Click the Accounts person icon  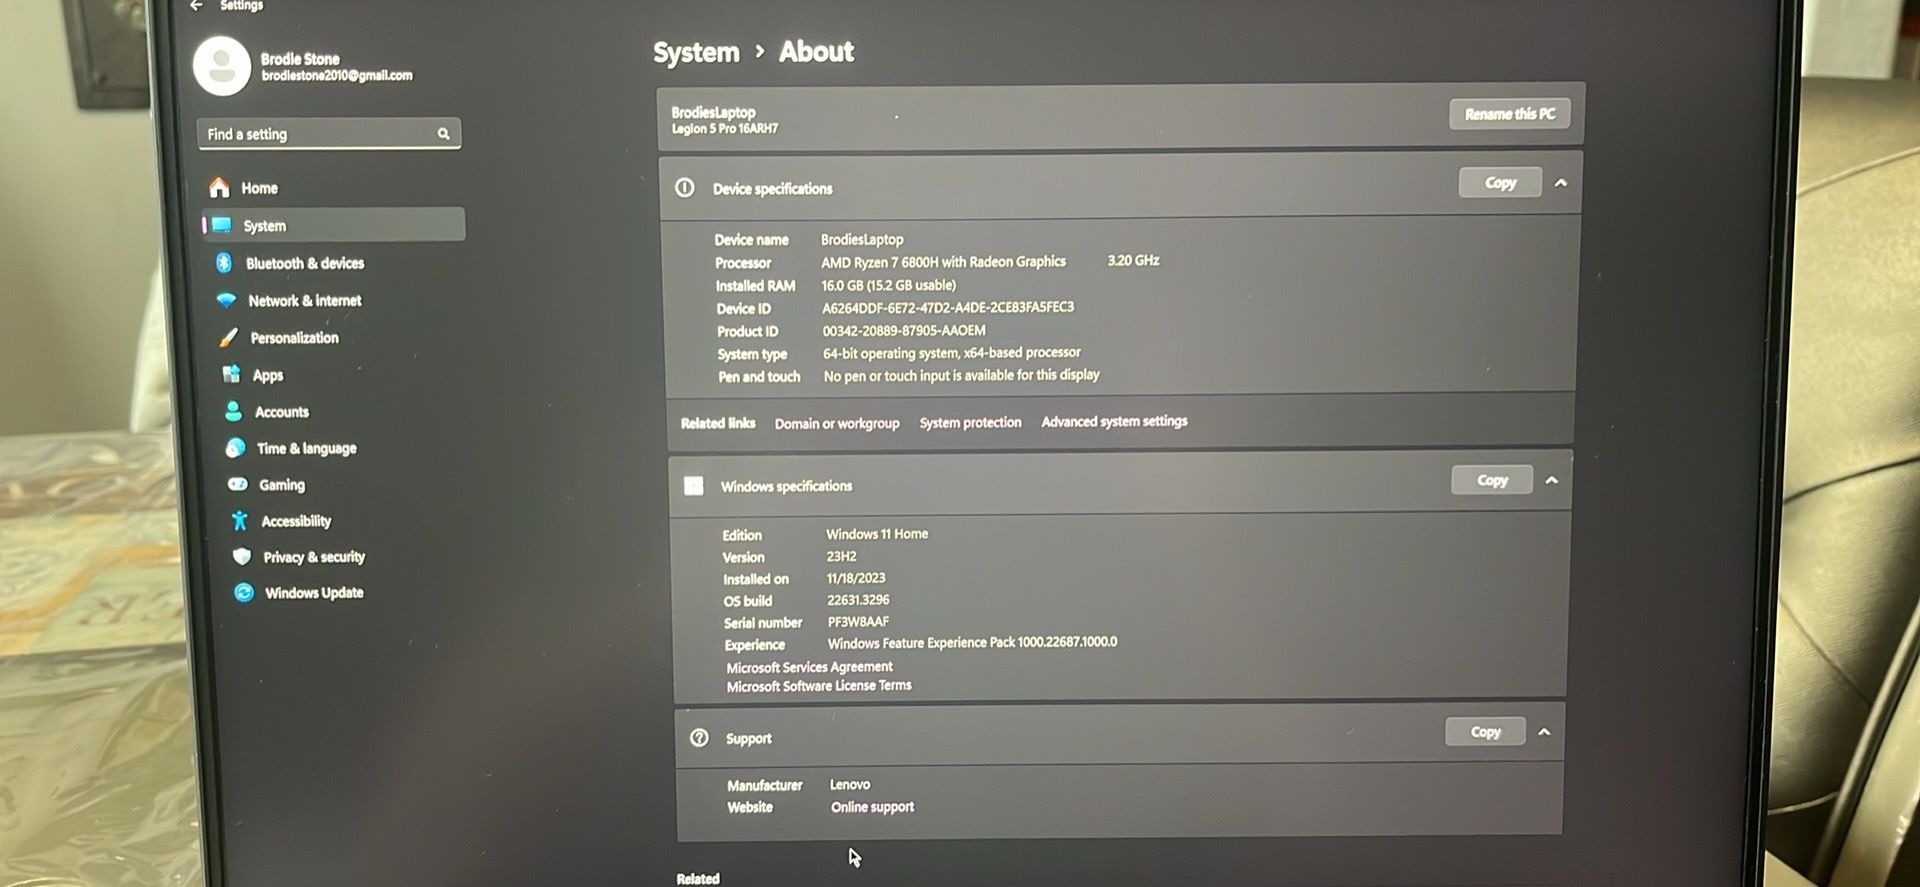[233, 411]
